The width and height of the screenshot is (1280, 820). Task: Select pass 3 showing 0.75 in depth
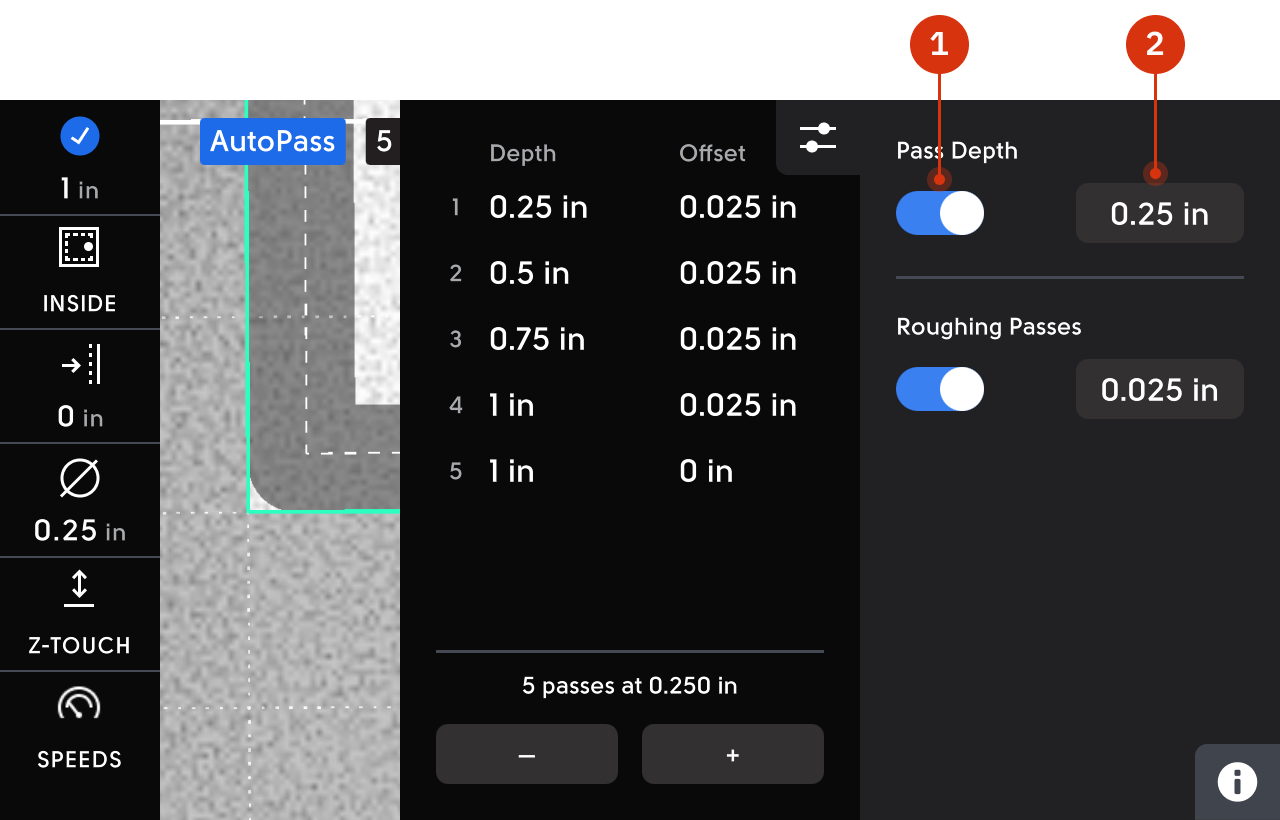pyautogui.click(x=537, y=339)
